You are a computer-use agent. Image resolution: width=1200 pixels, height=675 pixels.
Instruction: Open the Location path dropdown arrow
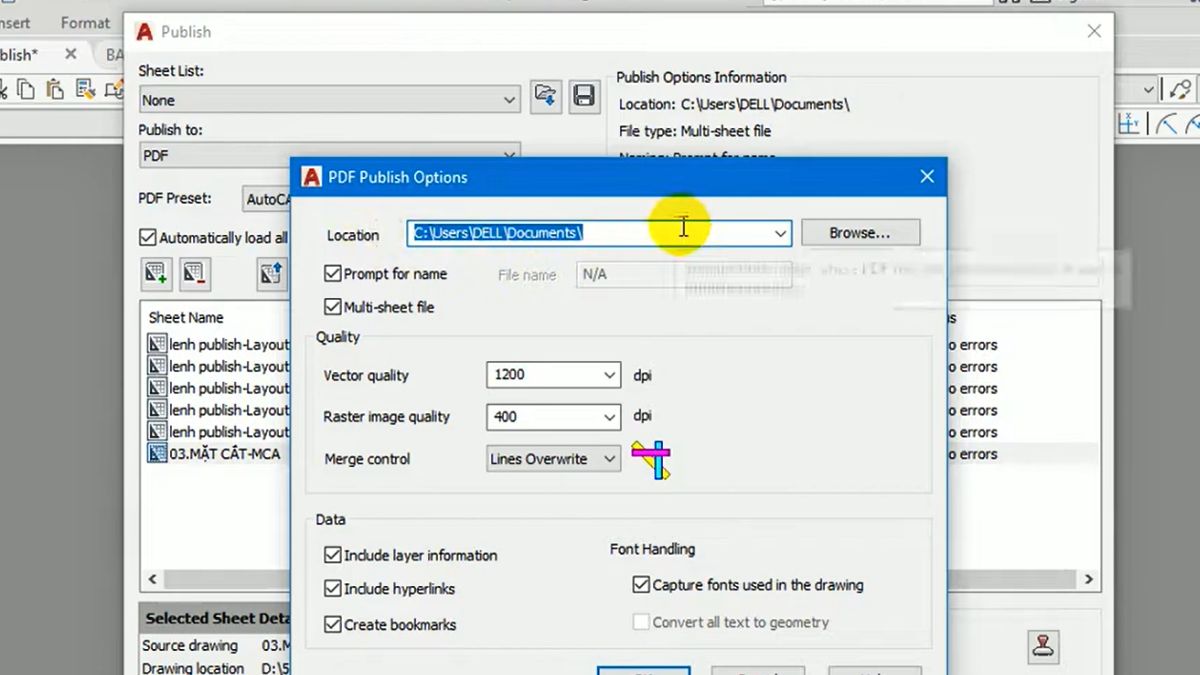tap(780, 233)
